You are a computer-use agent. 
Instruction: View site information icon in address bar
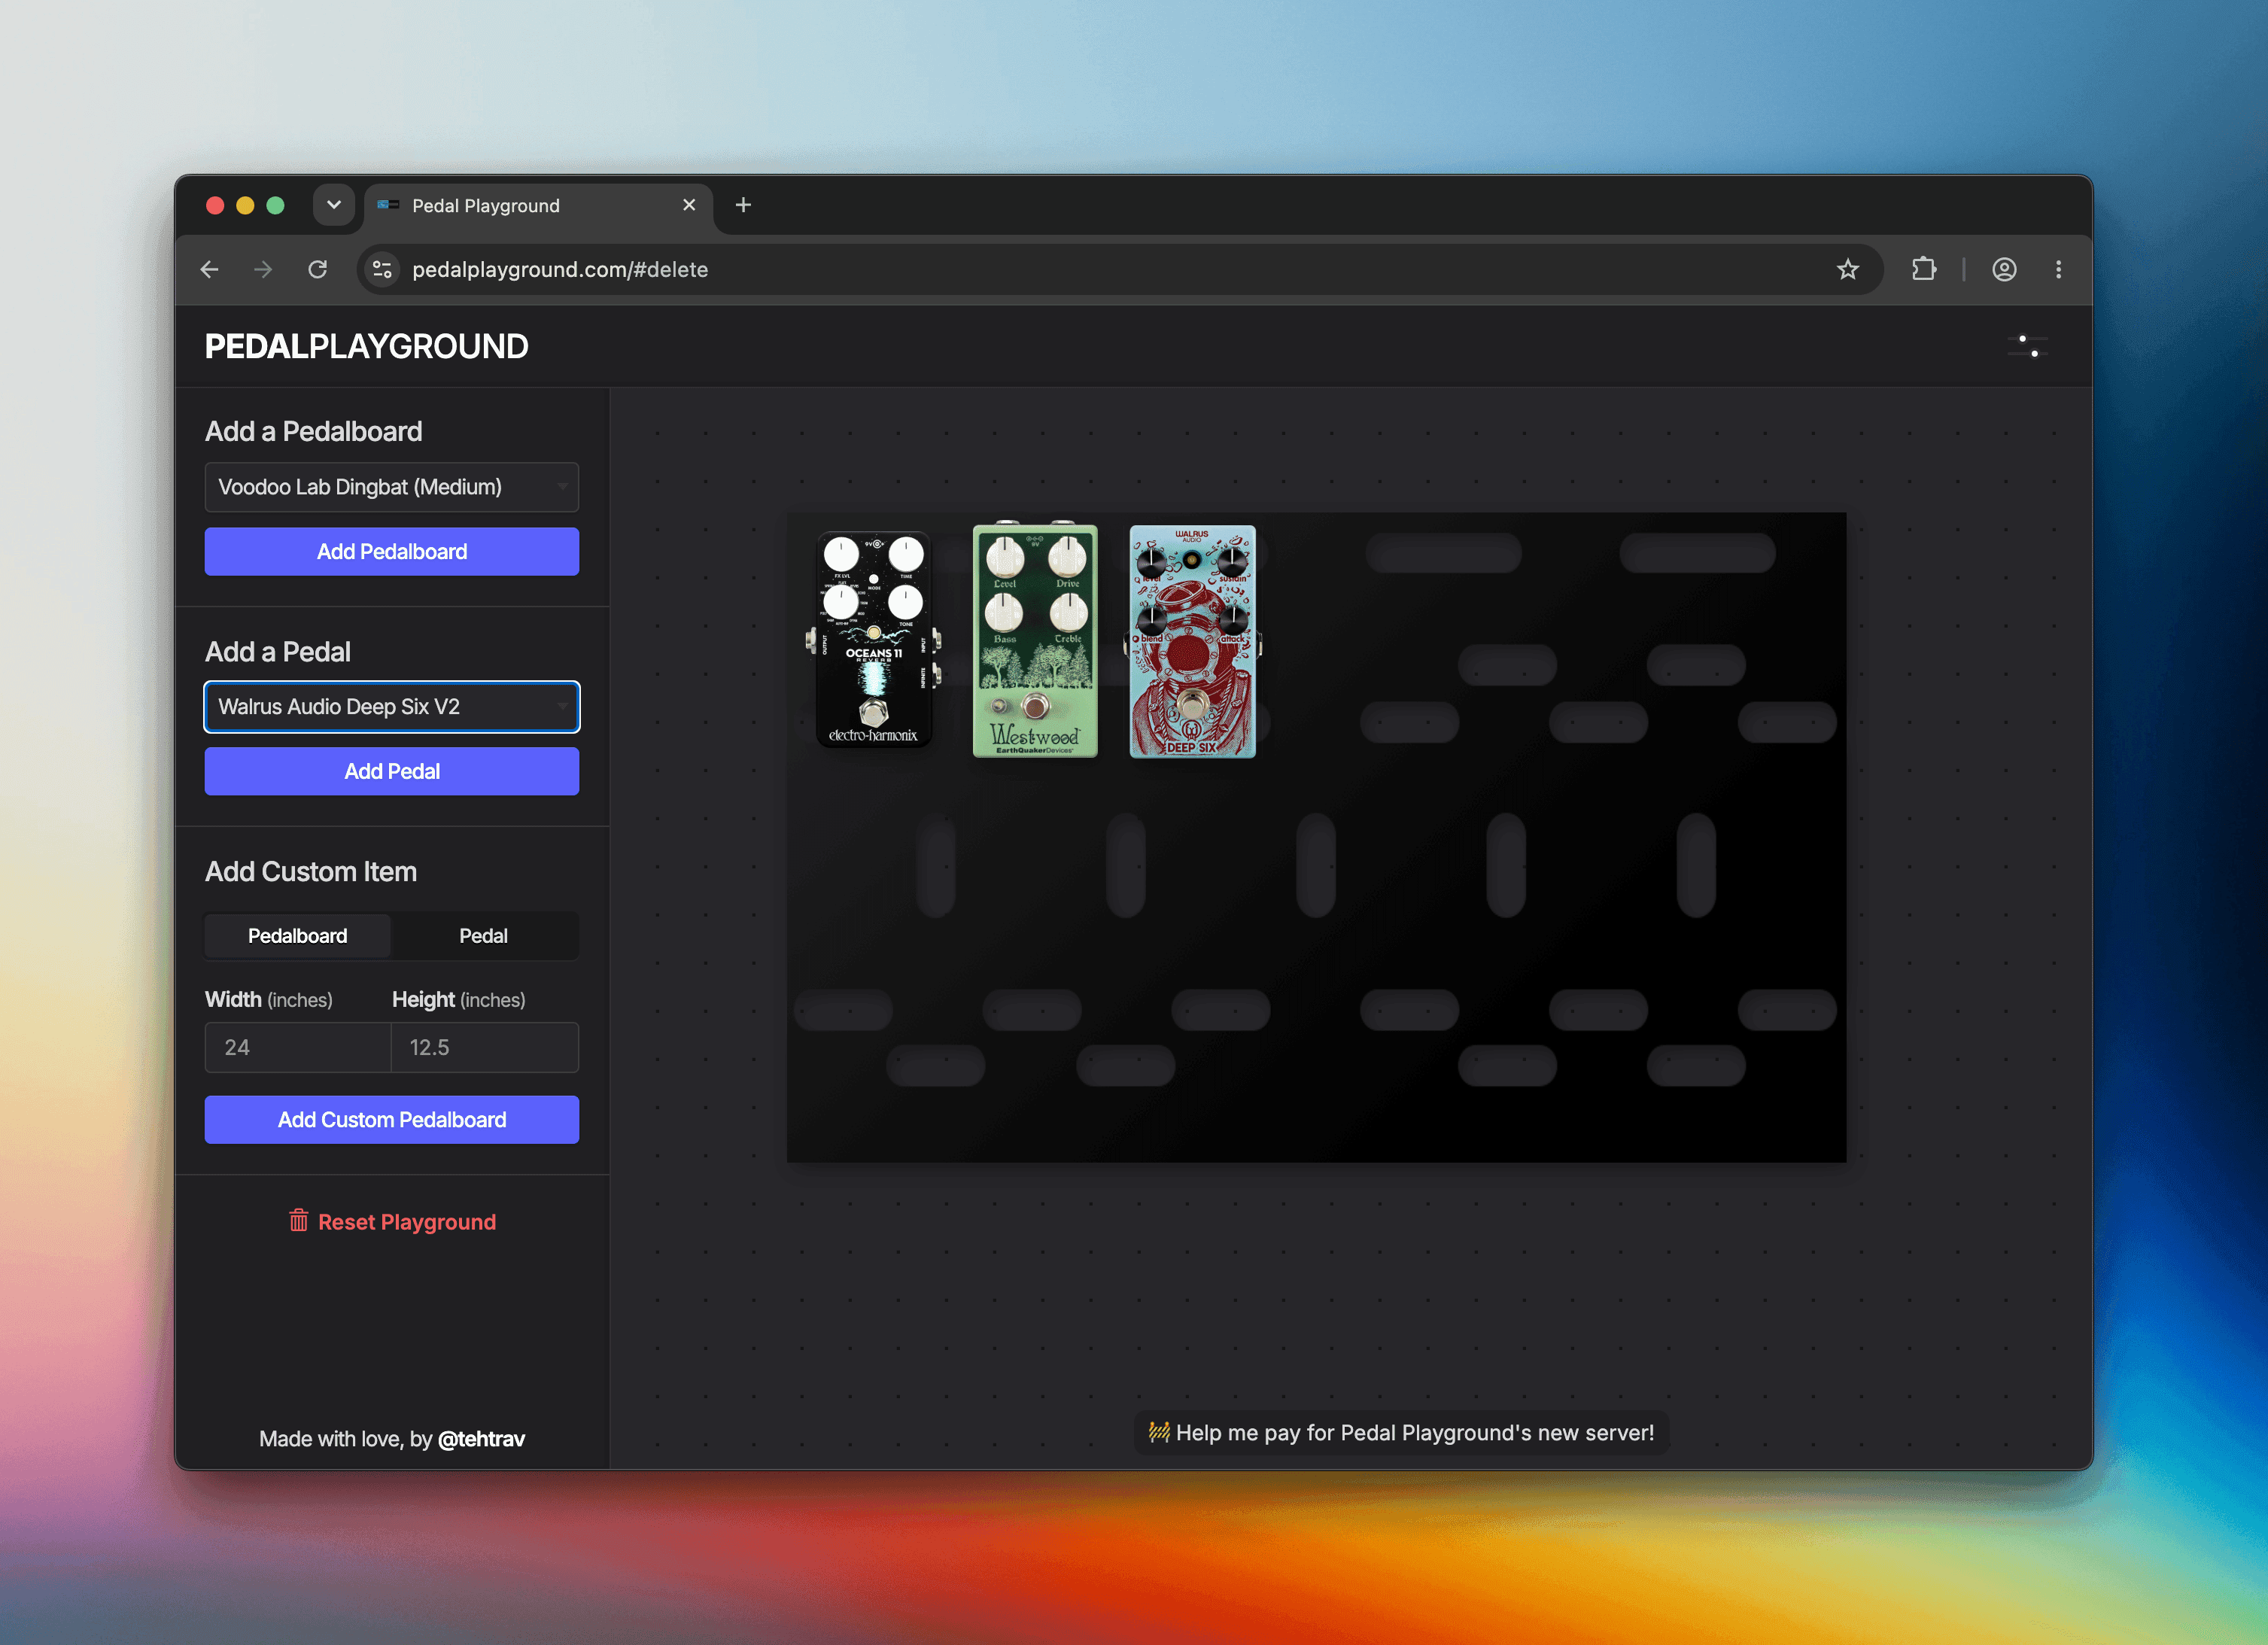point(382,269)
